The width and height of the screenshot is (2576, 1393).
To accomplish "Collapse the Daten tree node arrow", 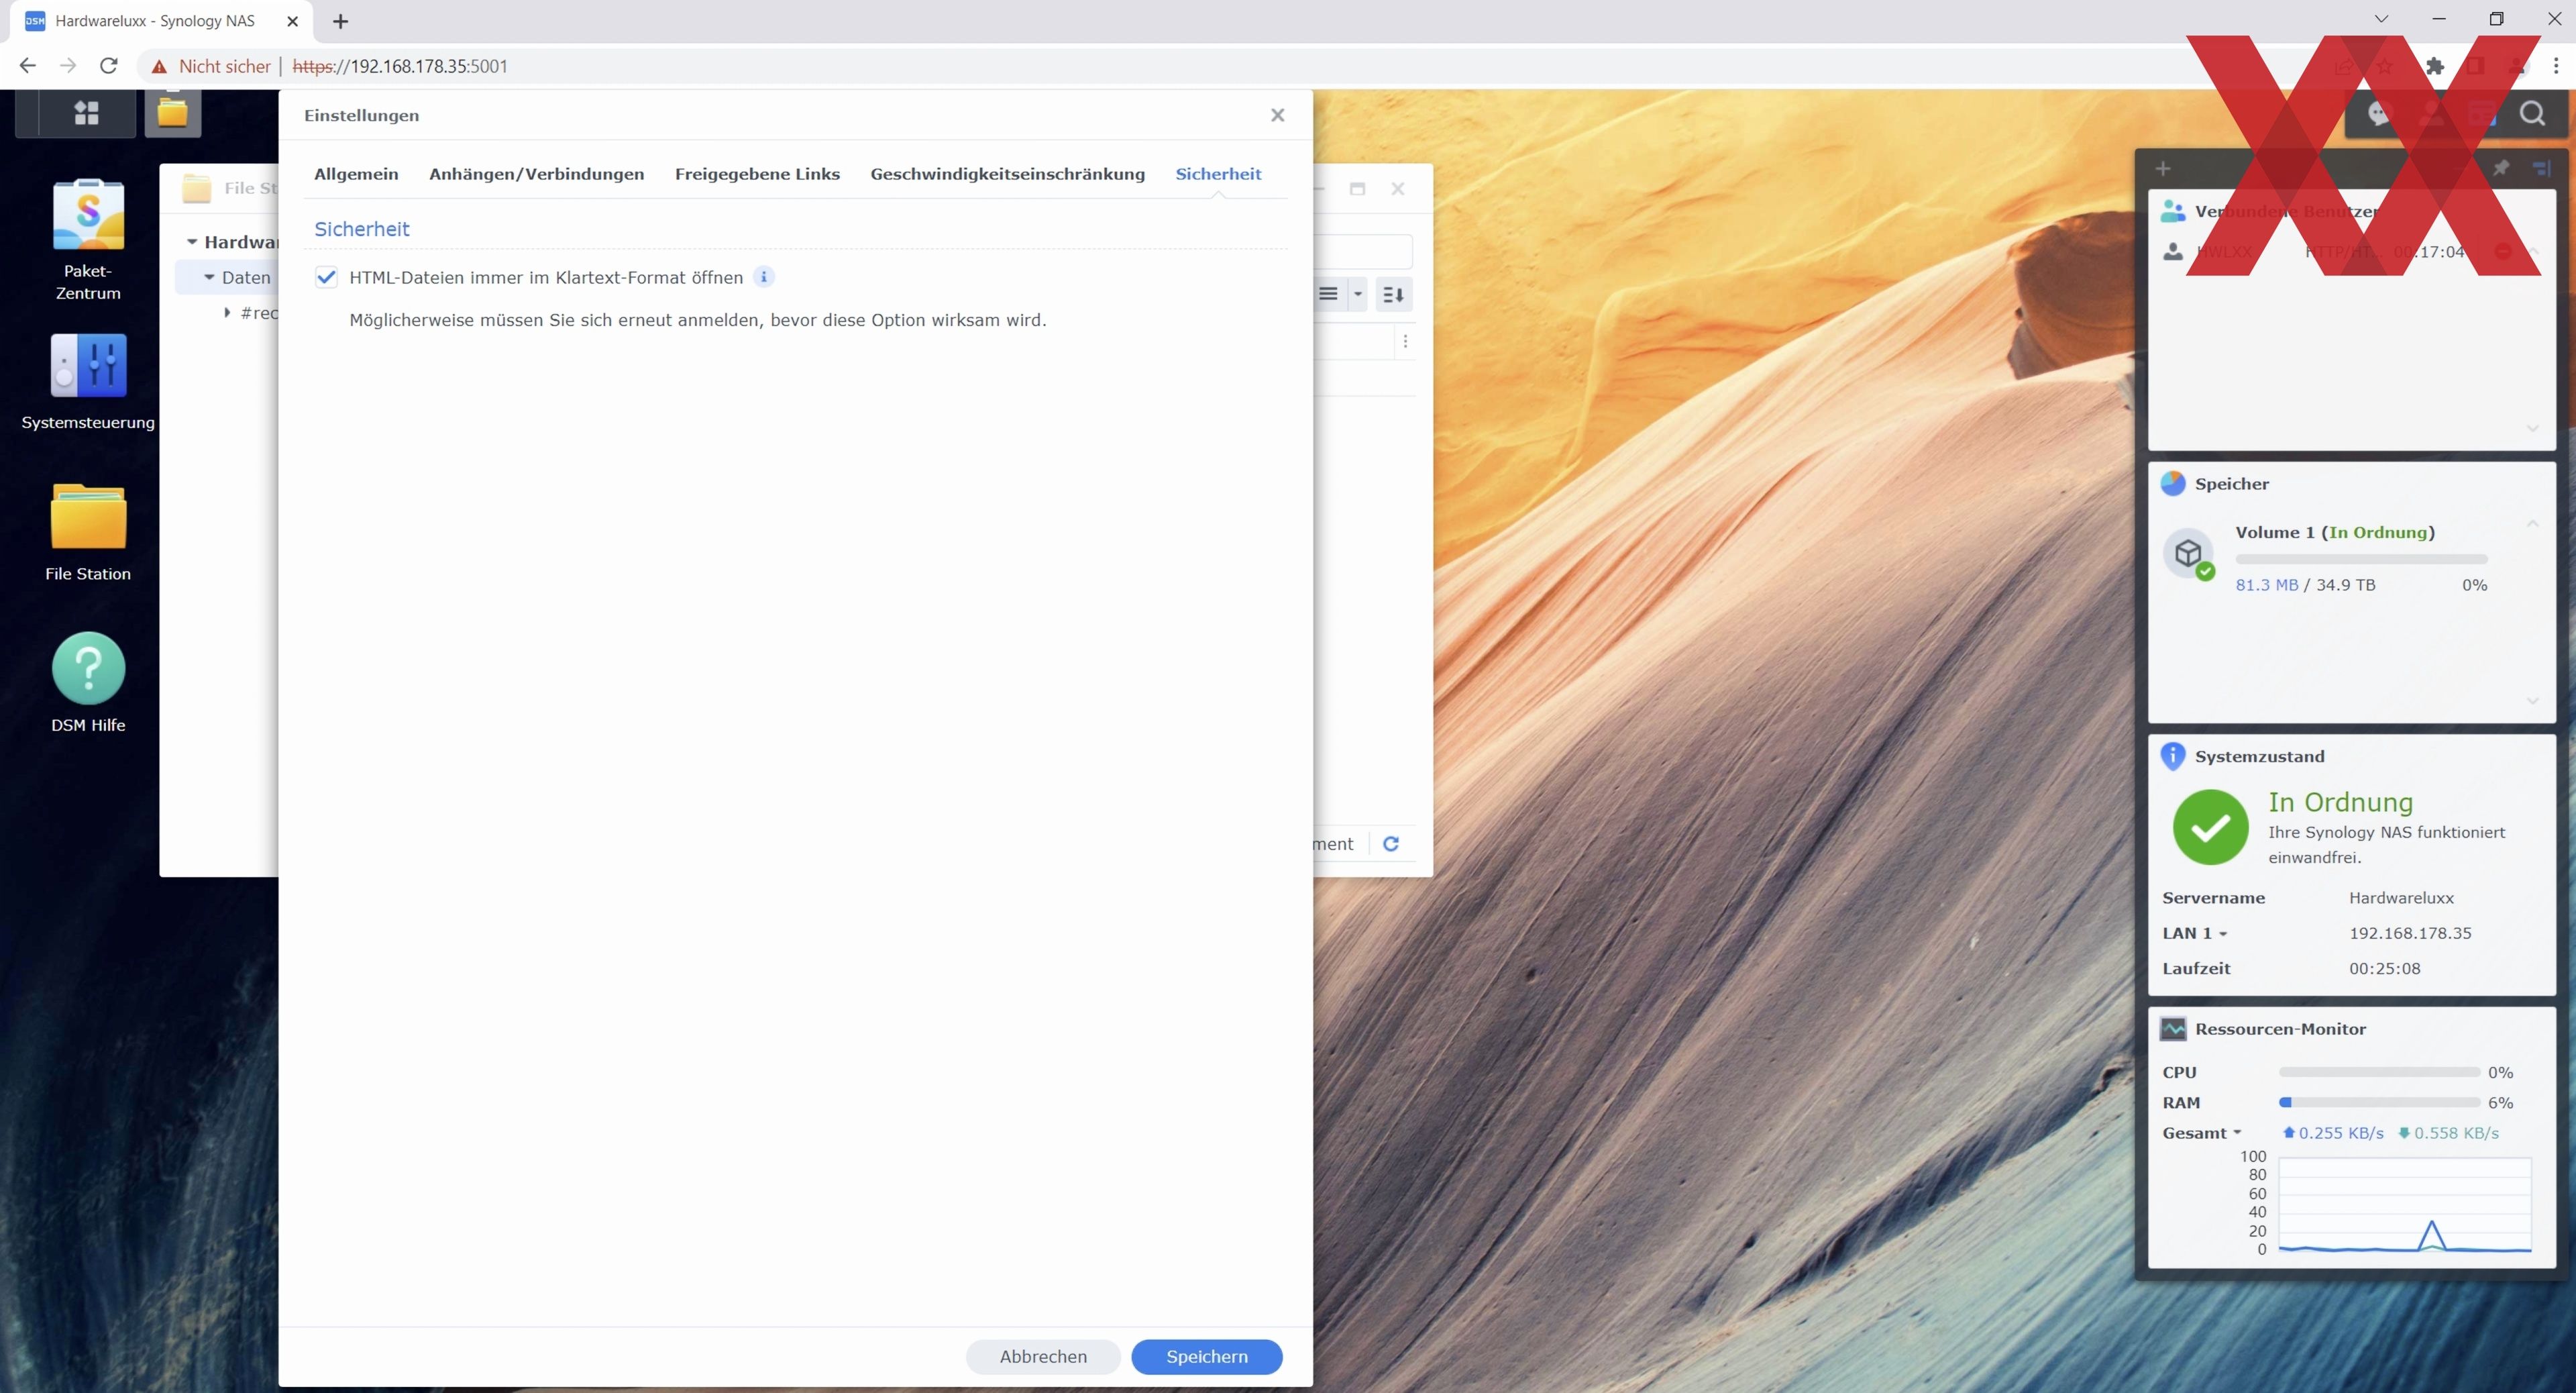I will coord(209,277).
